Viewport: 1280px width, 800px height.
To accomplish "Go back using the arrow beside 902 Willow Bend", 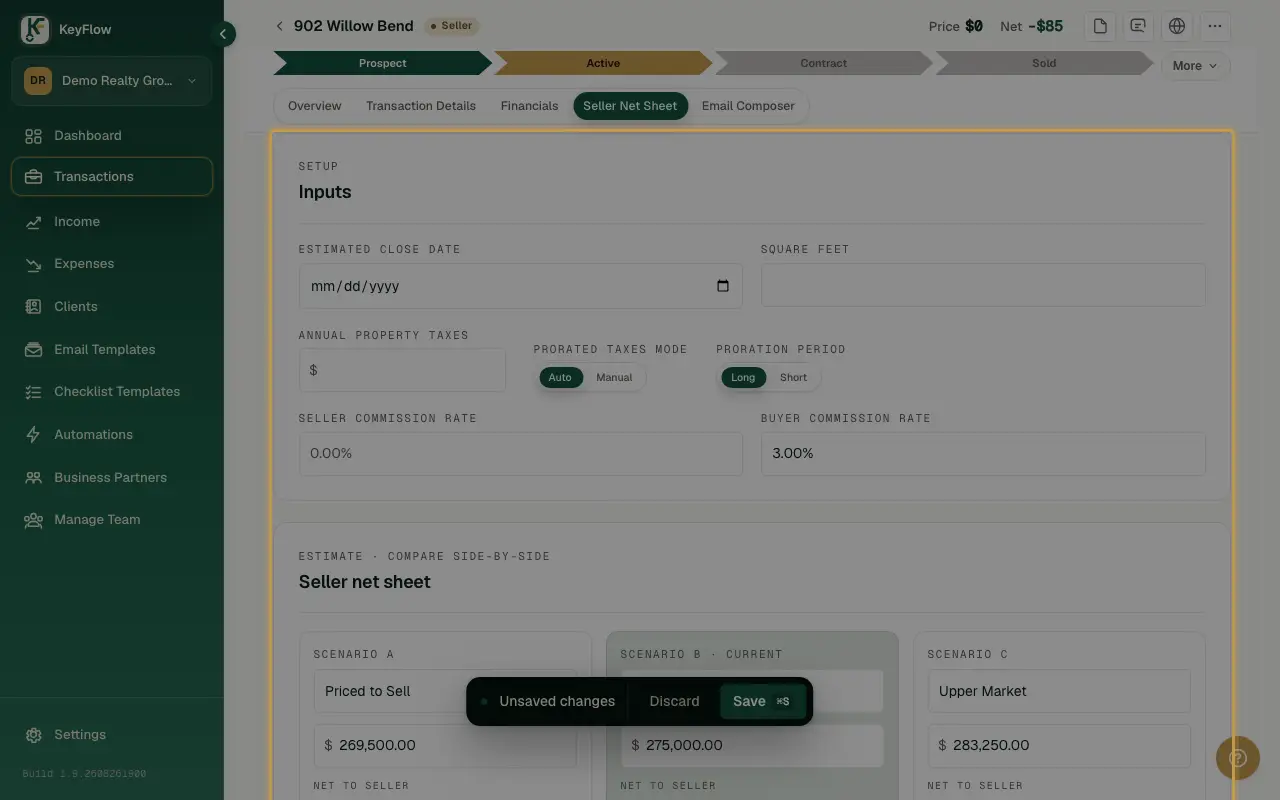I will coord(280,26).
